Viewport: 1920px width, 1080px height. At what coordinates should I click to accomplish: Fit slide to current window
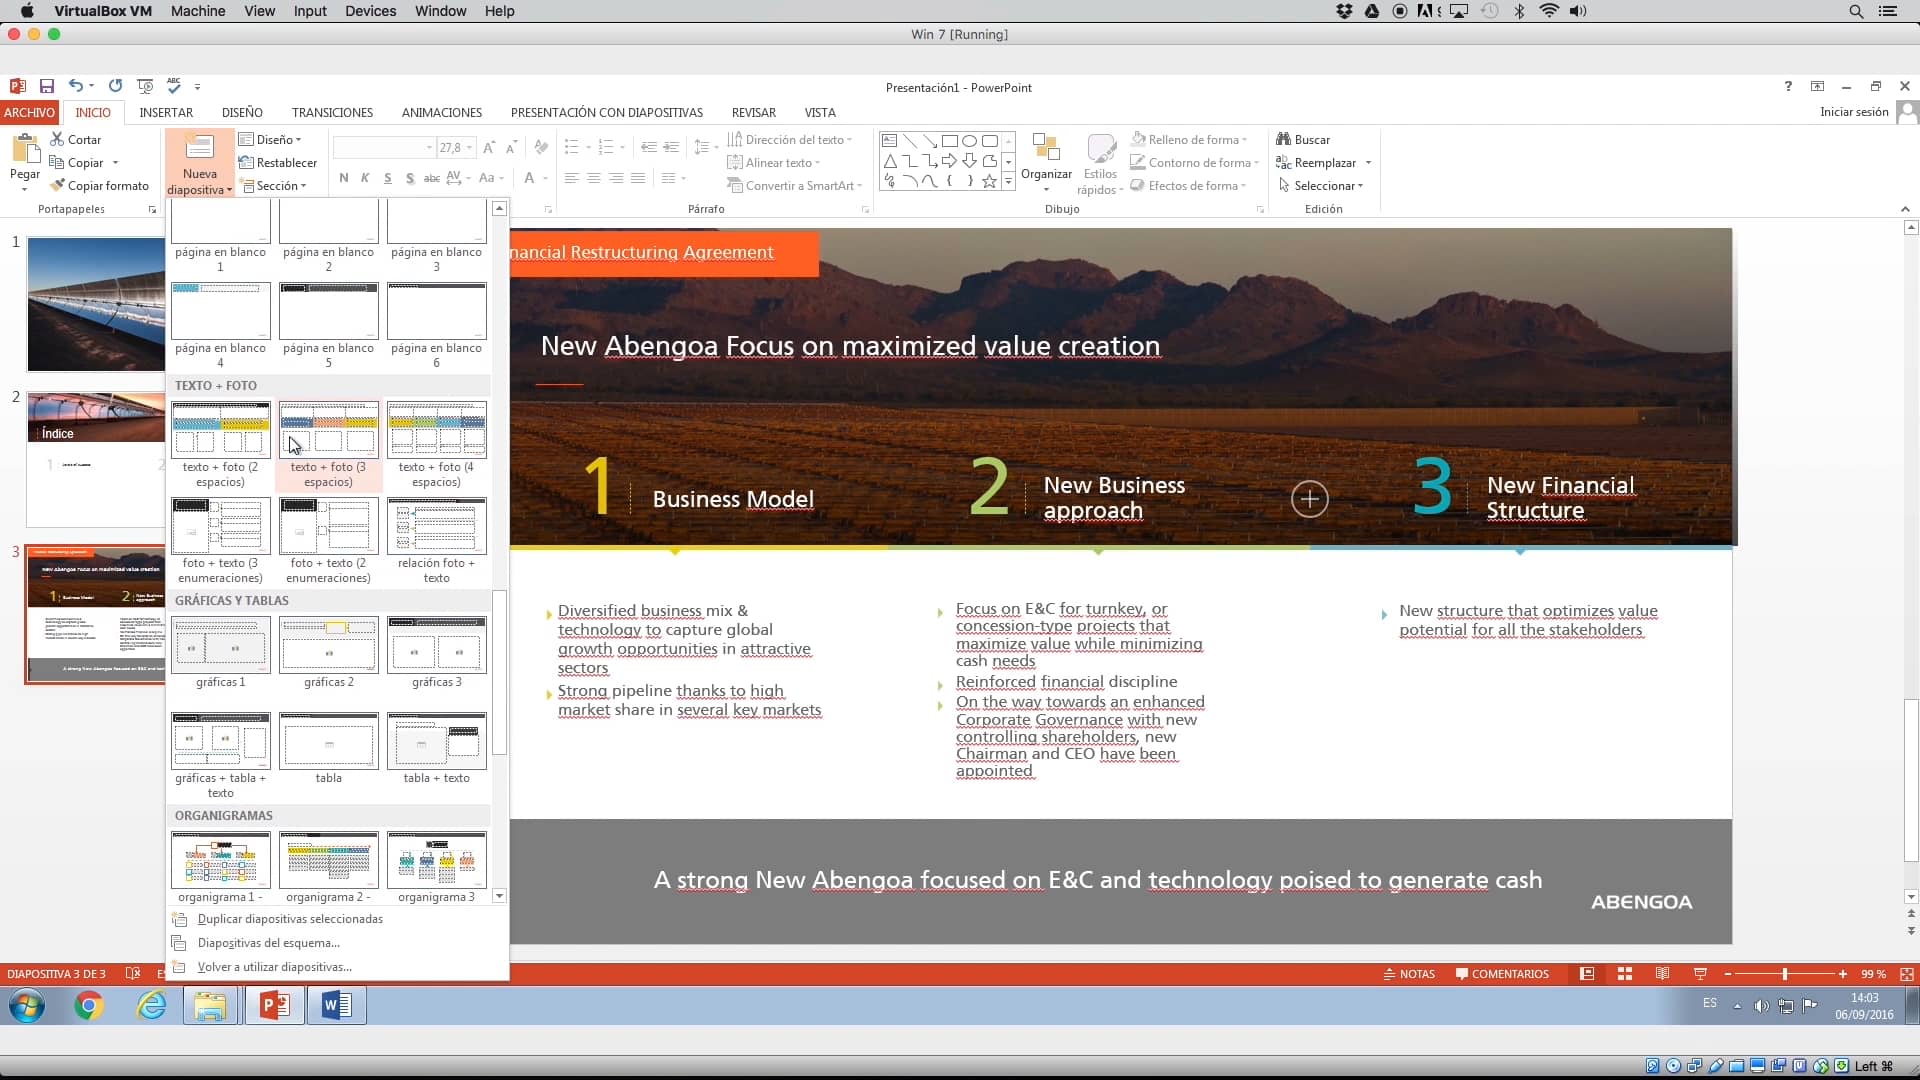pyautogui.click(x=1907, y=974)
